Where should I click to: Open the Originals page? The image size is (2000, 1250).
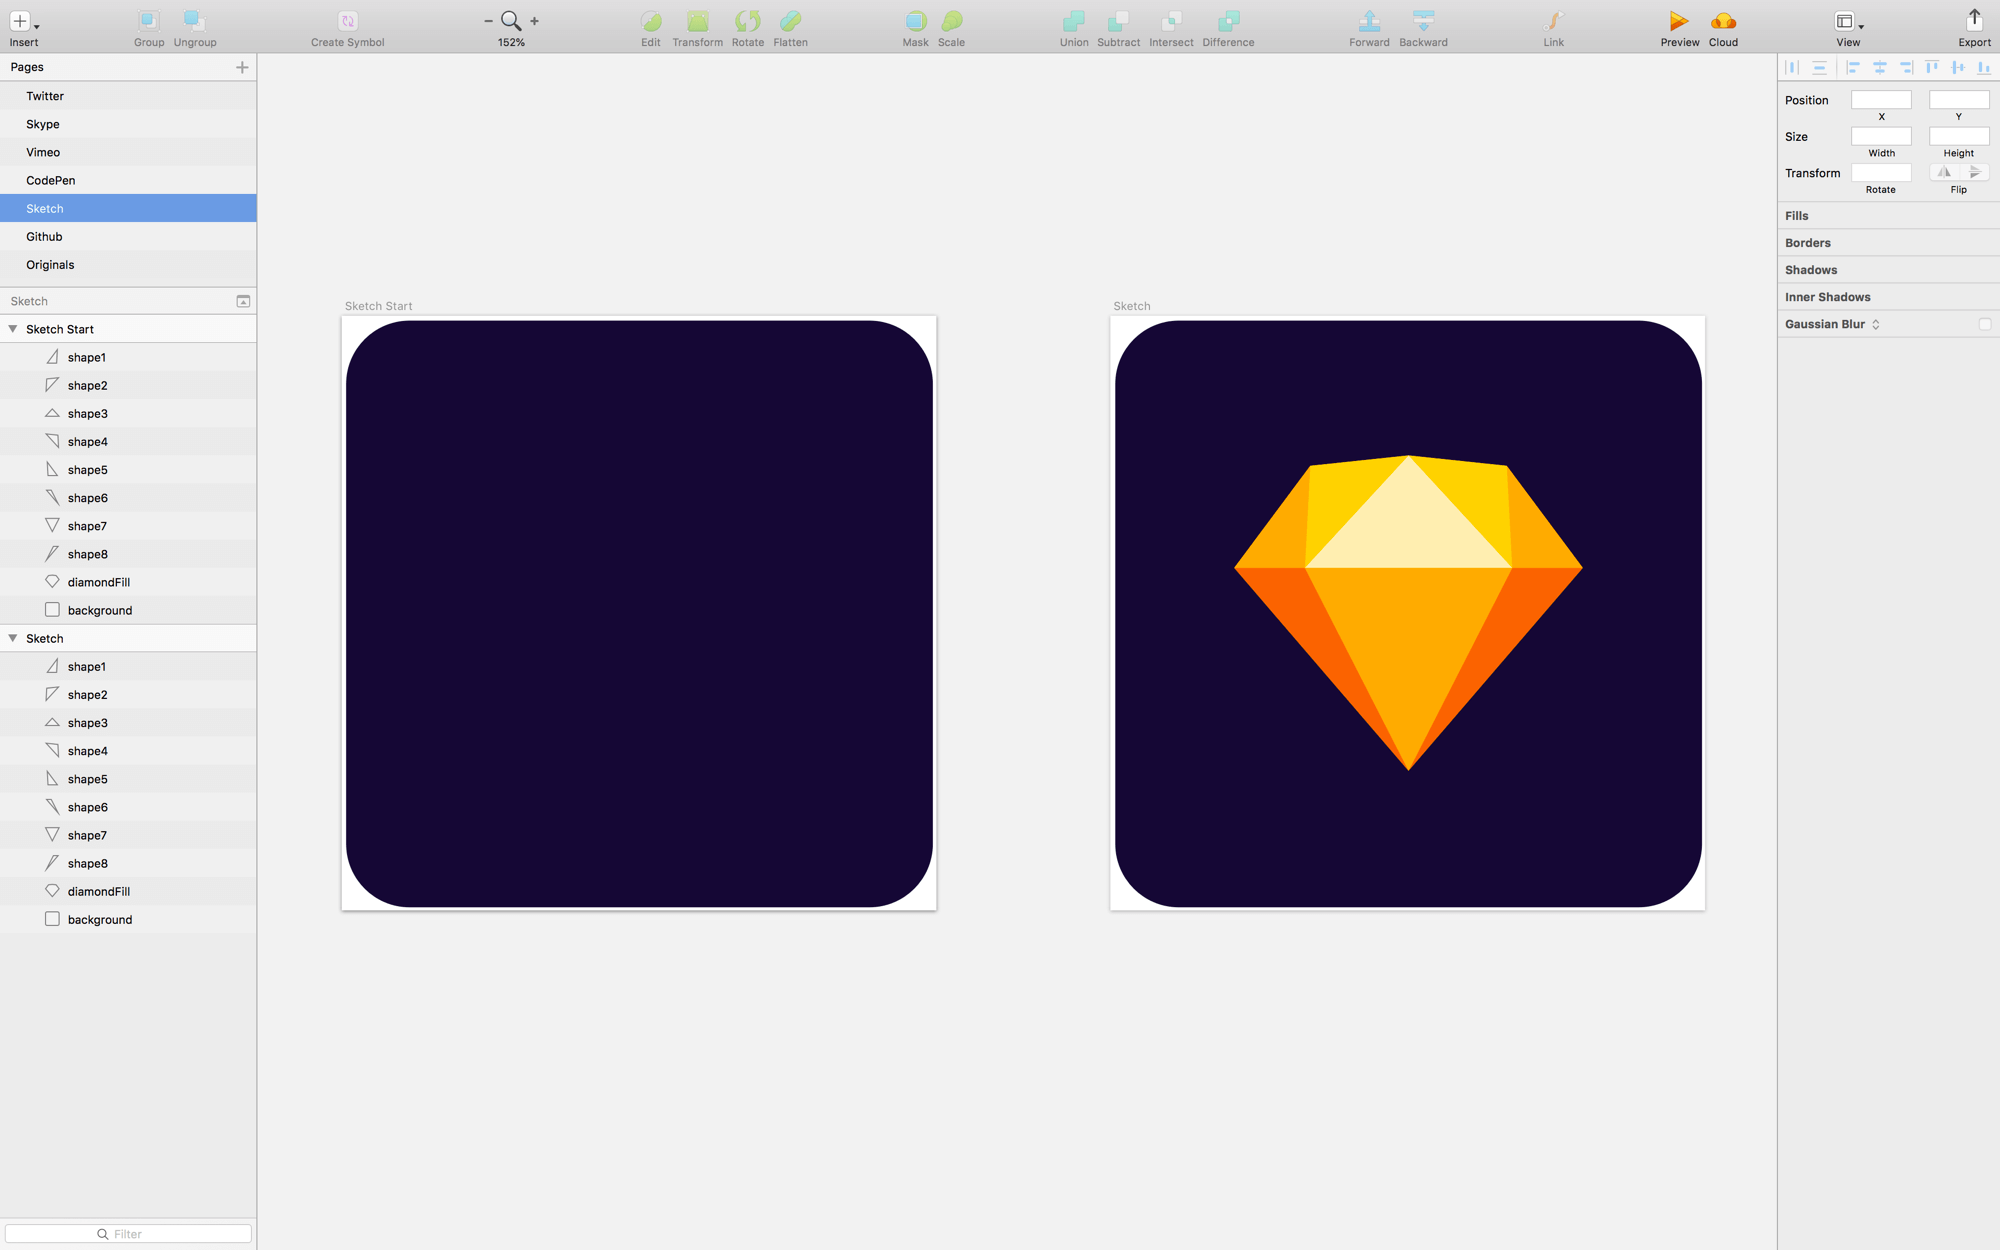[128, 264]
